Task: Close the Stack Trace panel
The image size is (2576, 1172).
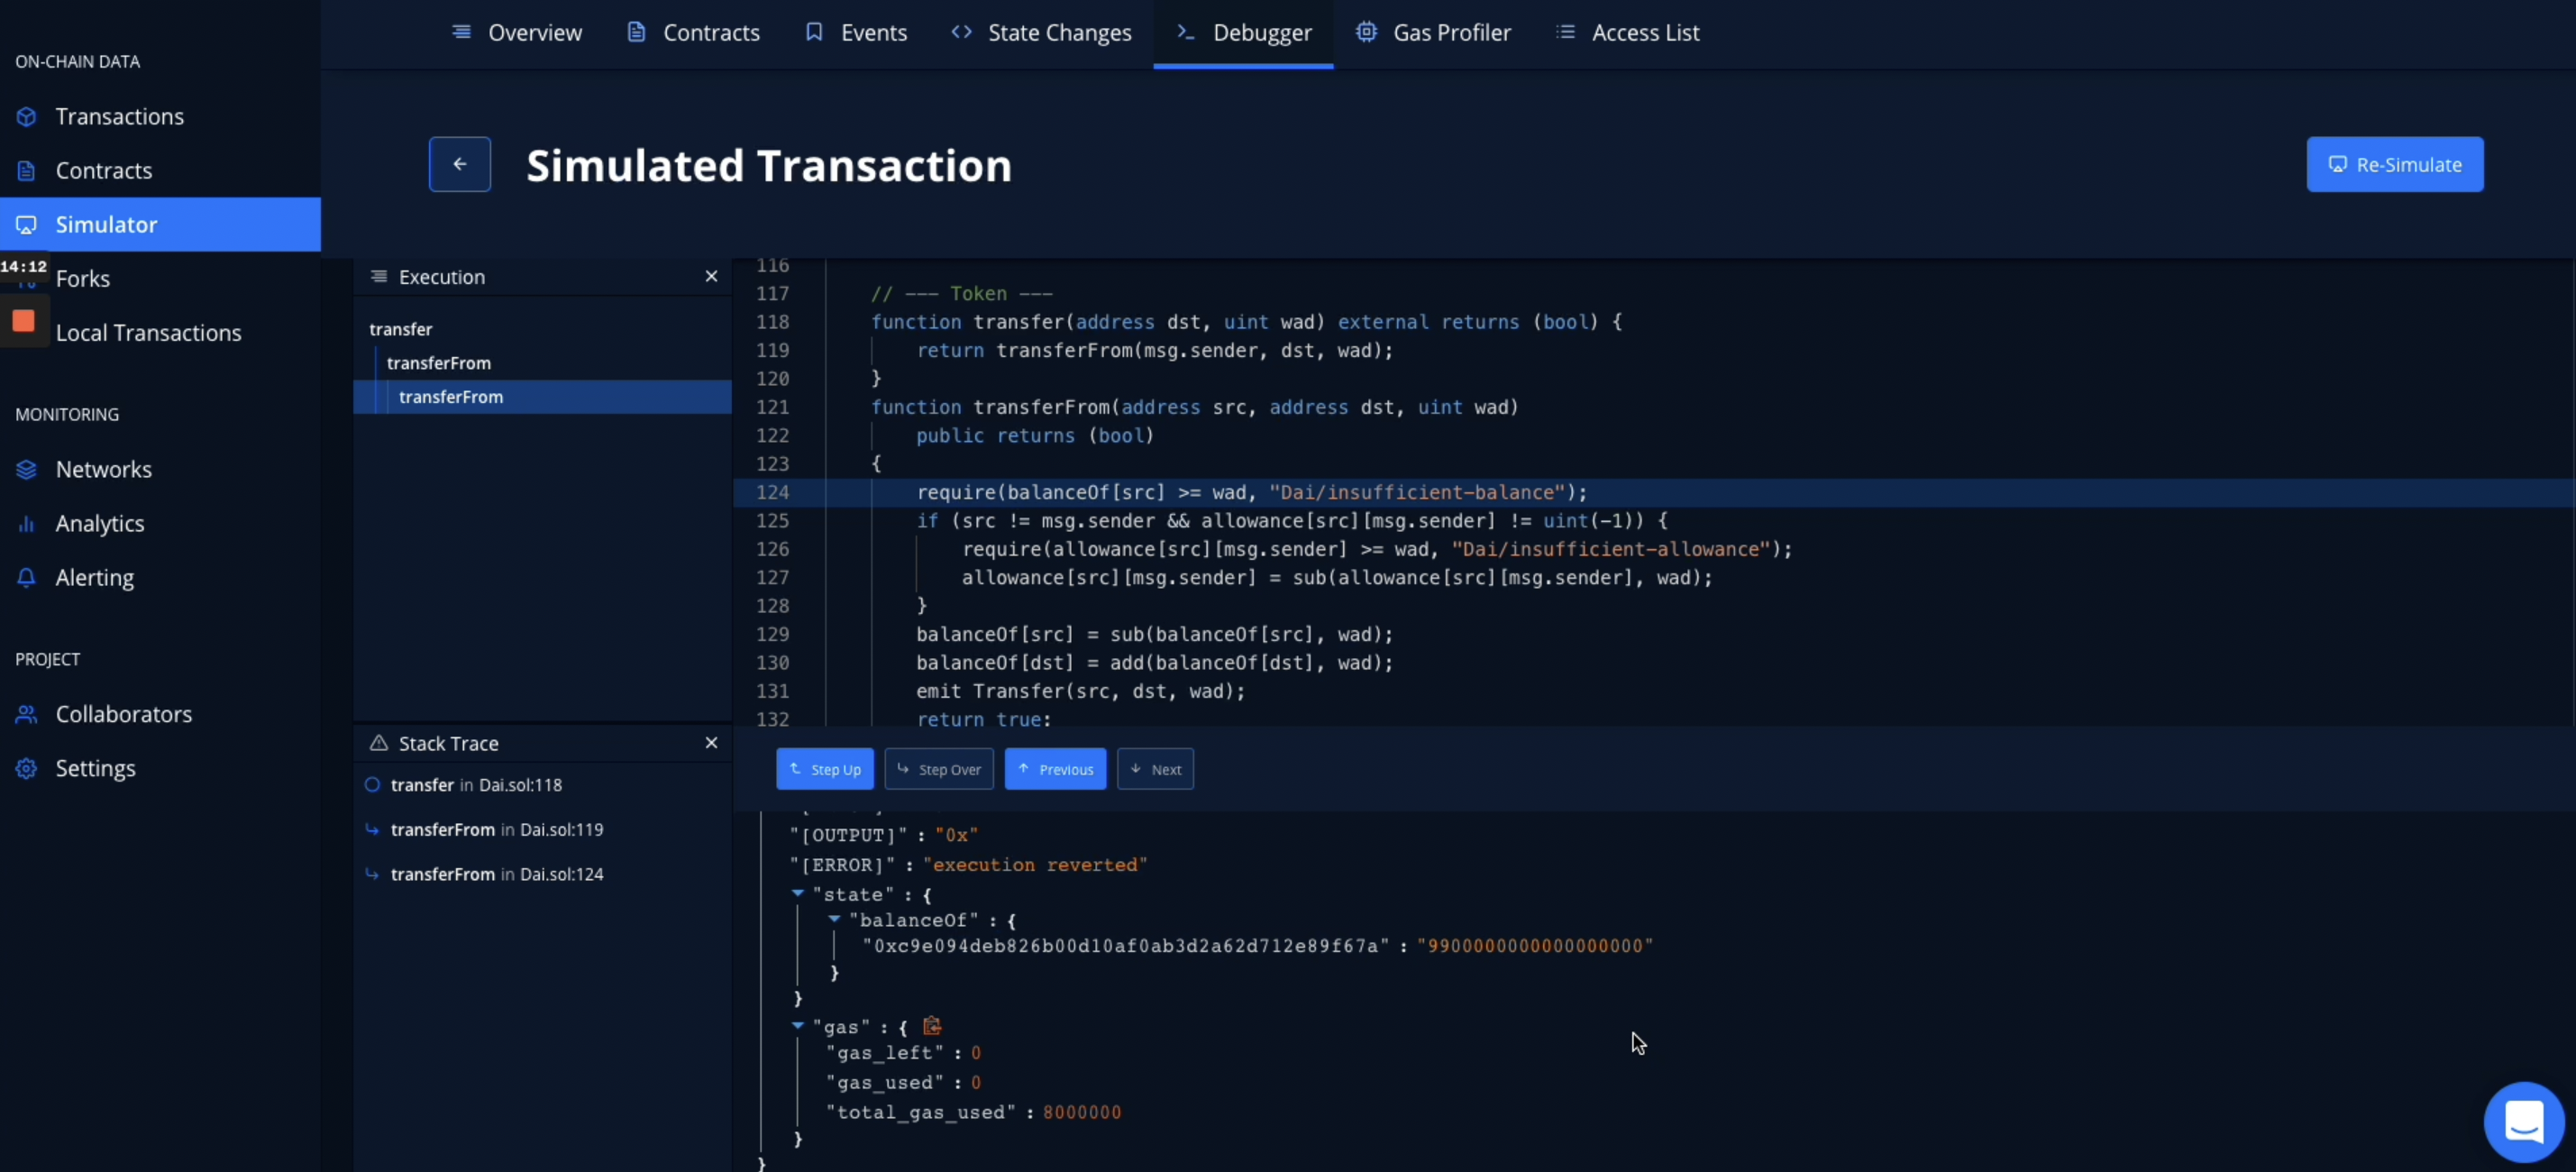Action: click(x=711, y=743)
